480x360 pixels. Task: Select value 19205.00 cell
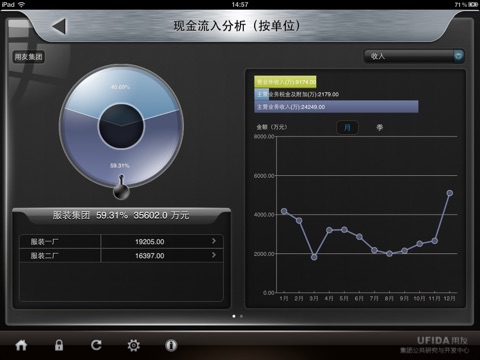point(150,241)
